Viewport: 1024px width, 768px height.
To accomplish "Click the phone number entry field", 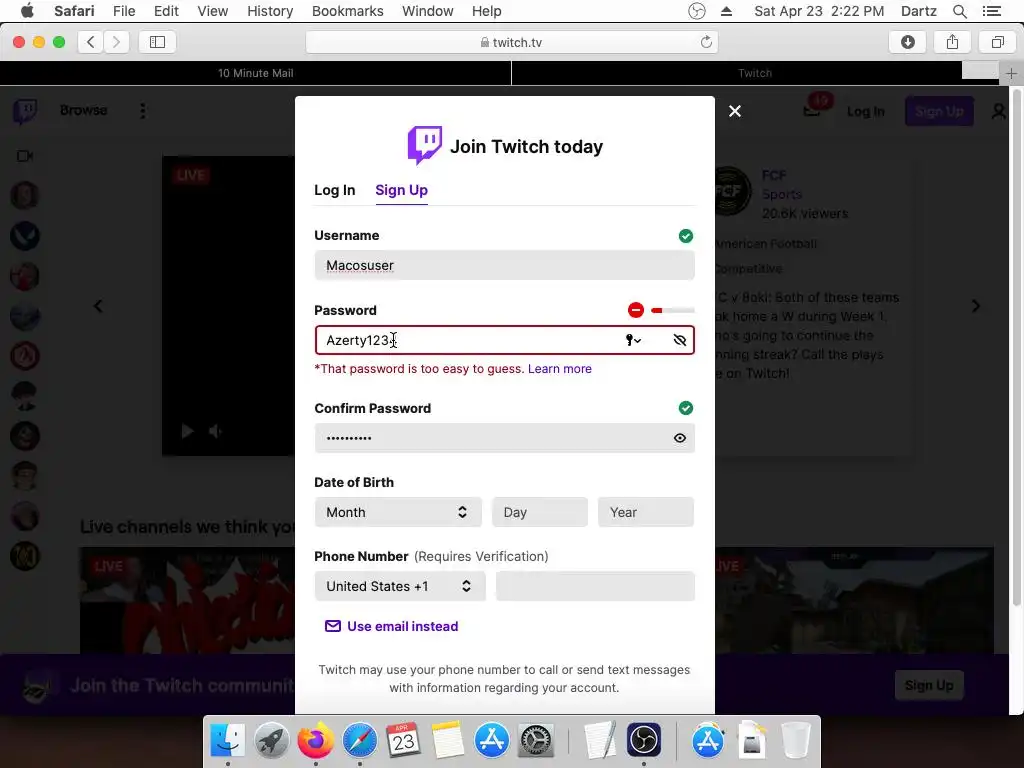I will coord(595,586).
